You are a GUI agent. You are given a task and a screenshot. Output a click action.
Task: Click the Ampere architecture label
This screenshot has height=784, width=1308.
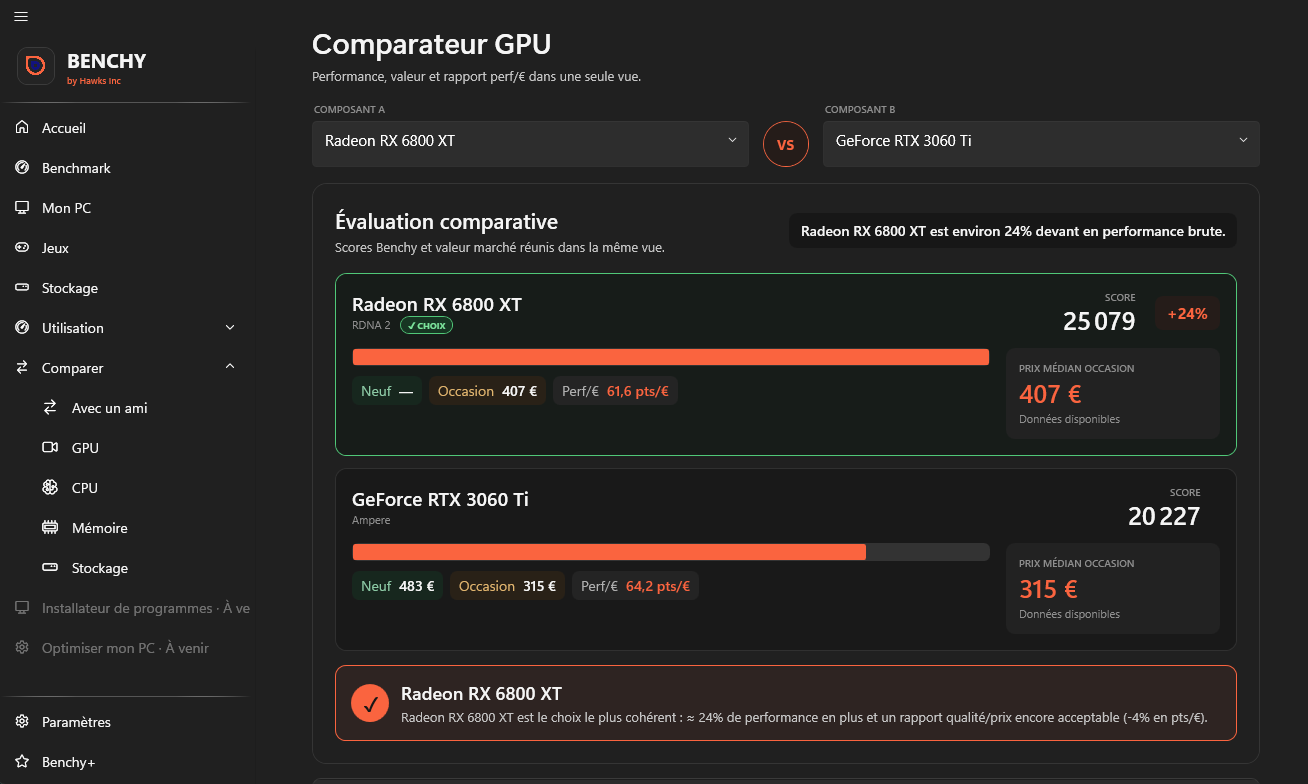tap(371, 520)
